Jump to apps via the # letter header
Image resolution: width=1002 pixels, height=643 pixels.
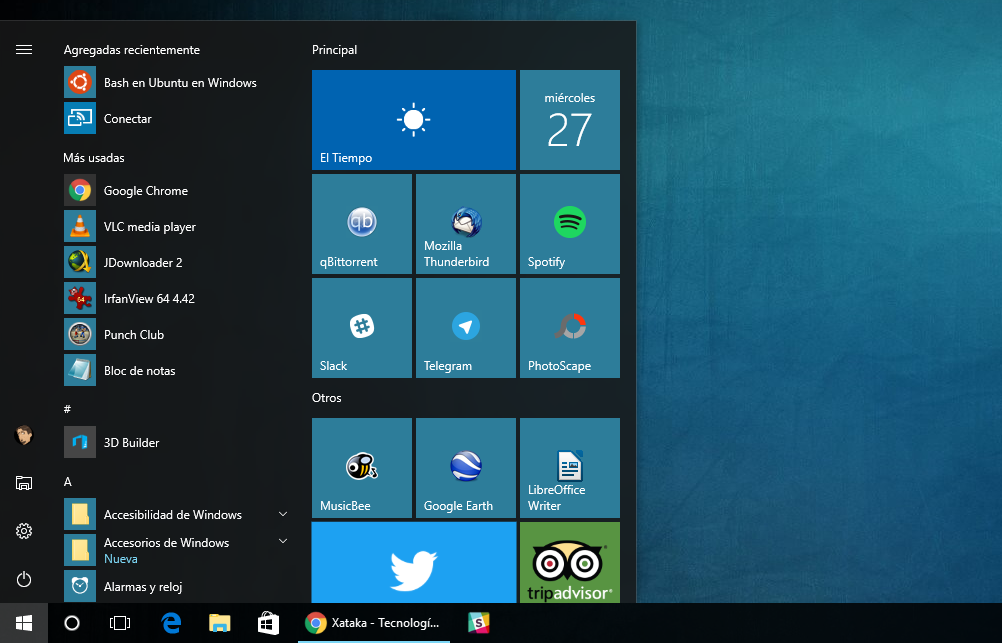point(67,409)
